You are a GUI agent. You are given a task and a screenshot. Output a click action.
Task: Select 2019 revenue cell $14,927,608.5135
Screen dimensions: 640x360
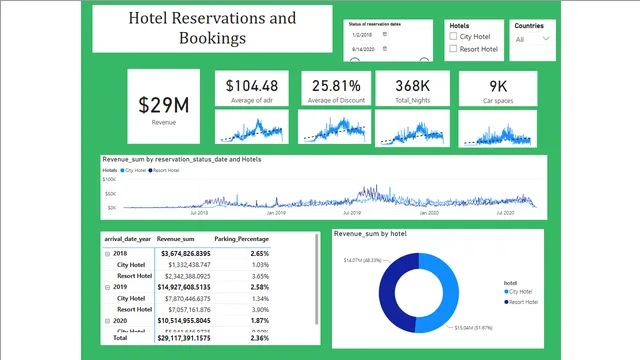click(184, 287)
